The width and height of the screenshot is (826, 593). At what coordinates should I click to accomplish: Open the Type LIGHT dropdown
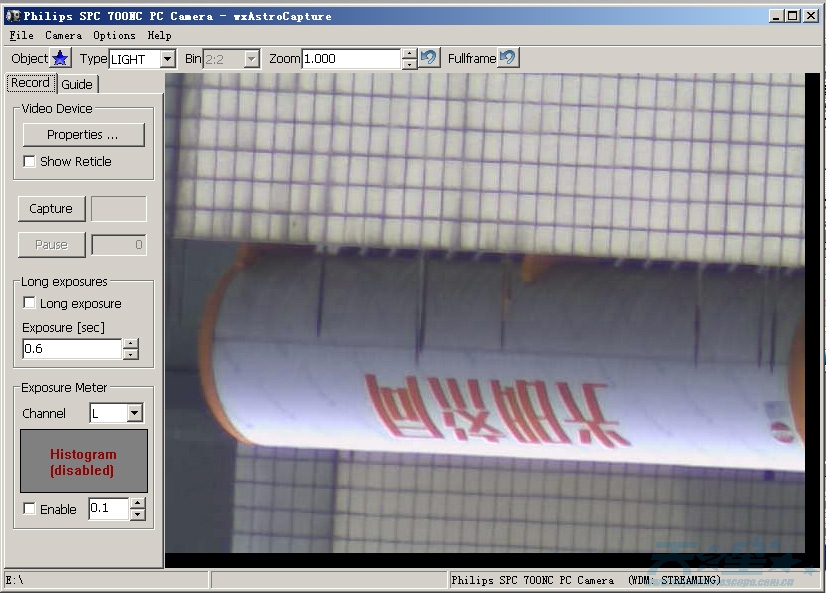[x=167, y=59]
